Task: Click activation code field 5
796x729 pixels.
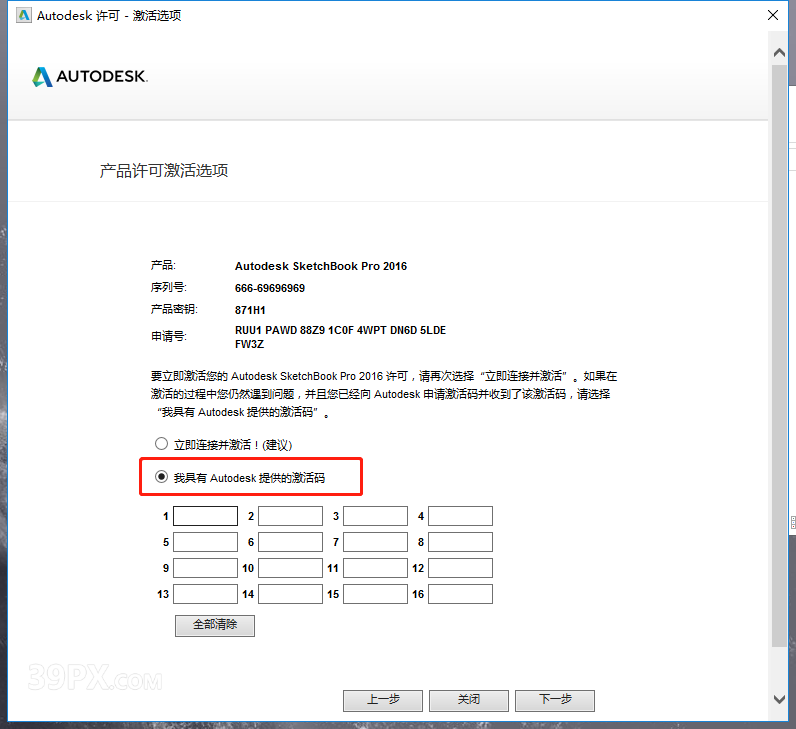Action: 205,542
